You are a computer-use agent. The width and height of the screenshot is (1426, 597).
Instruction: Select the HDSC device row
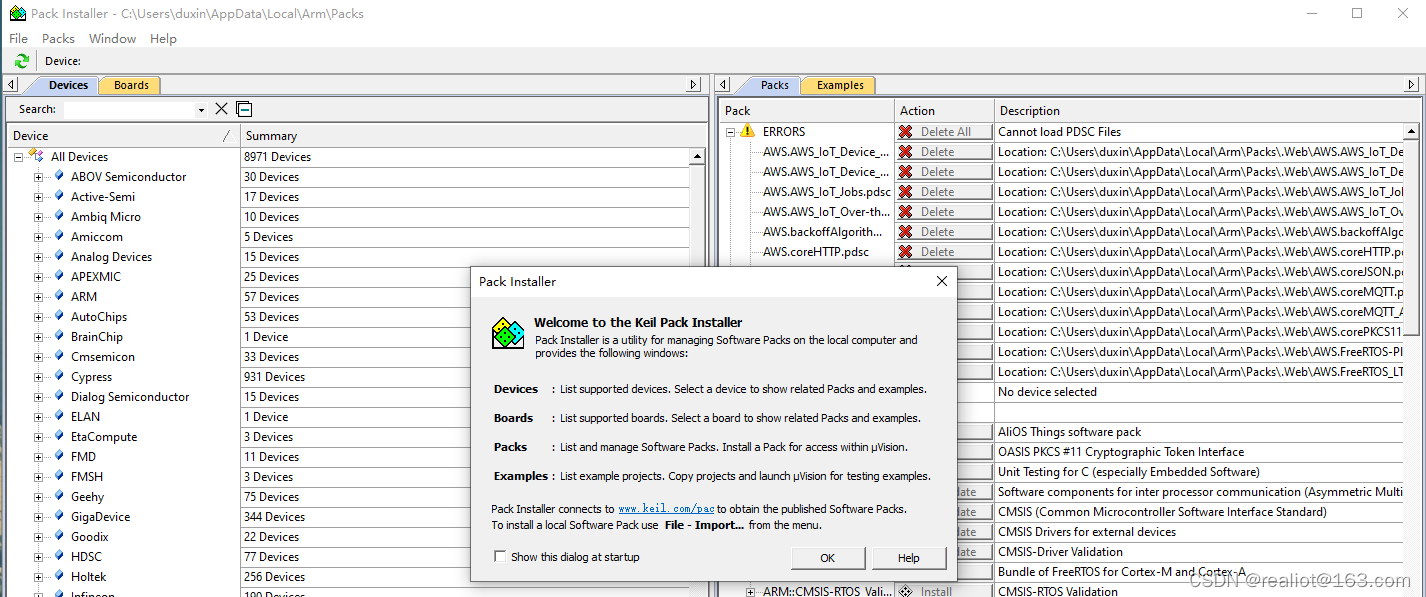(x=86, y=557)
